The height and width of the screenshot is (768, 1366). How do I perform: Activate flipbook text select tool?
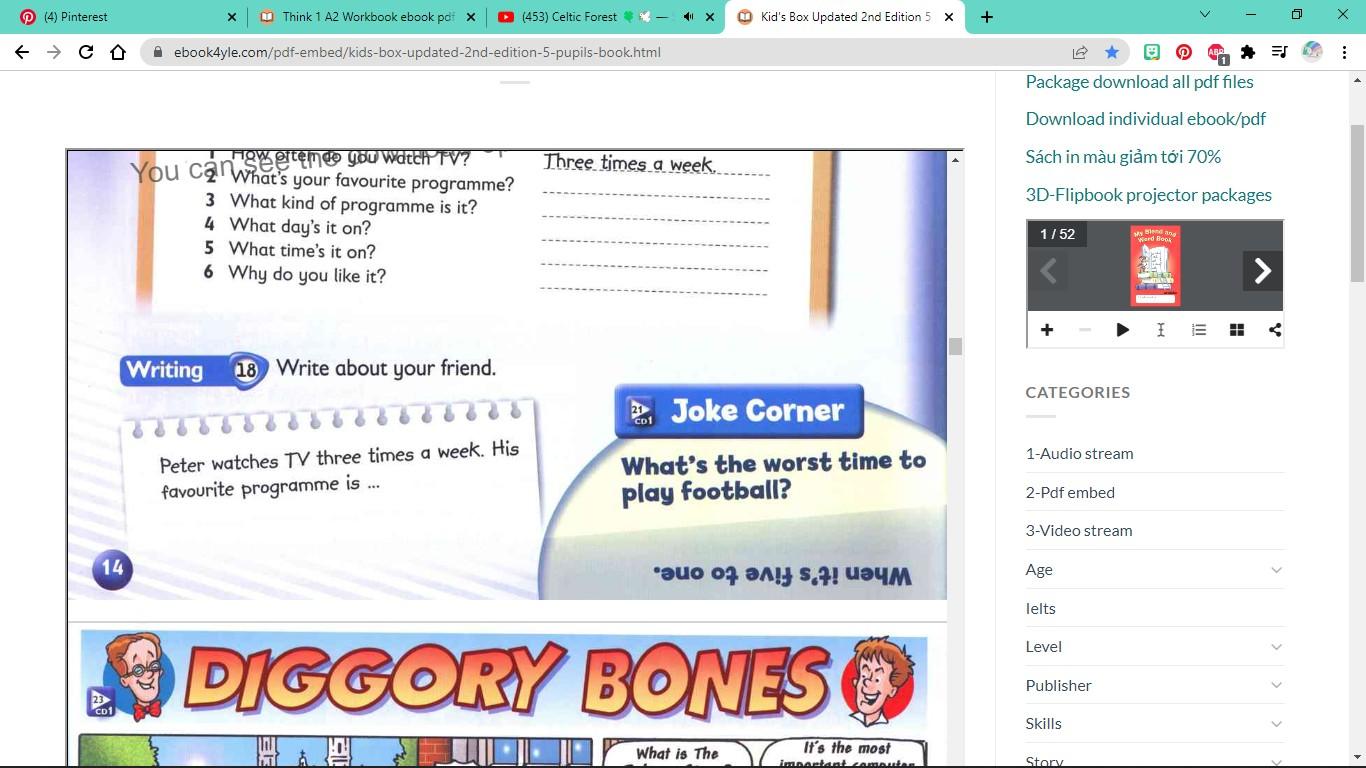pyautogui.click(x=1161, y=330)
